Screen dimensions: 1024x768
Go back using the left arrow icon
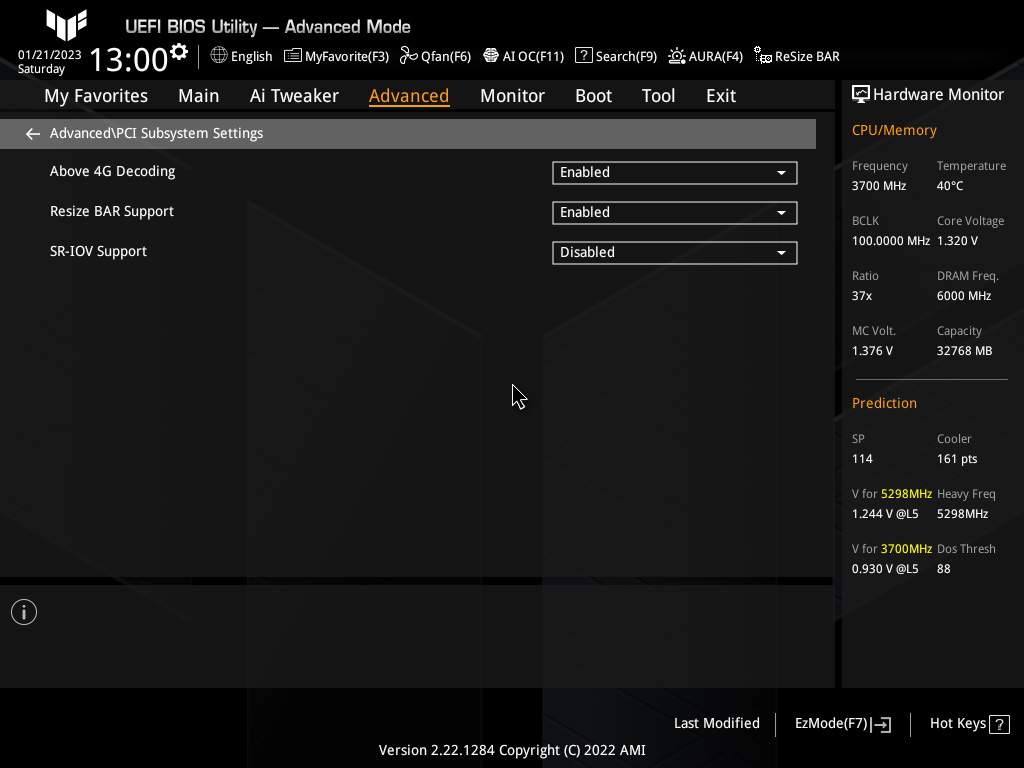[33, 134]
